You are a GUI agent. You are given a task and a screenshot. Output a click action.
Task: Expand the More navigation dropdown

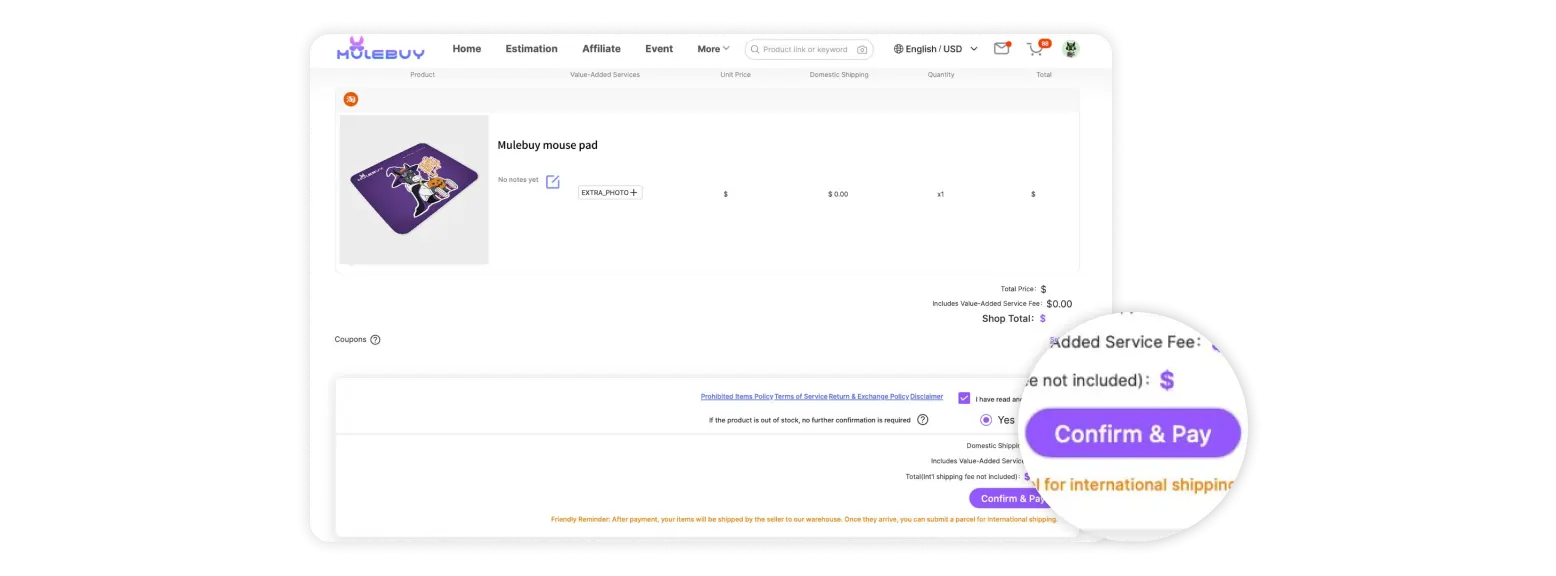pos(713,49)
